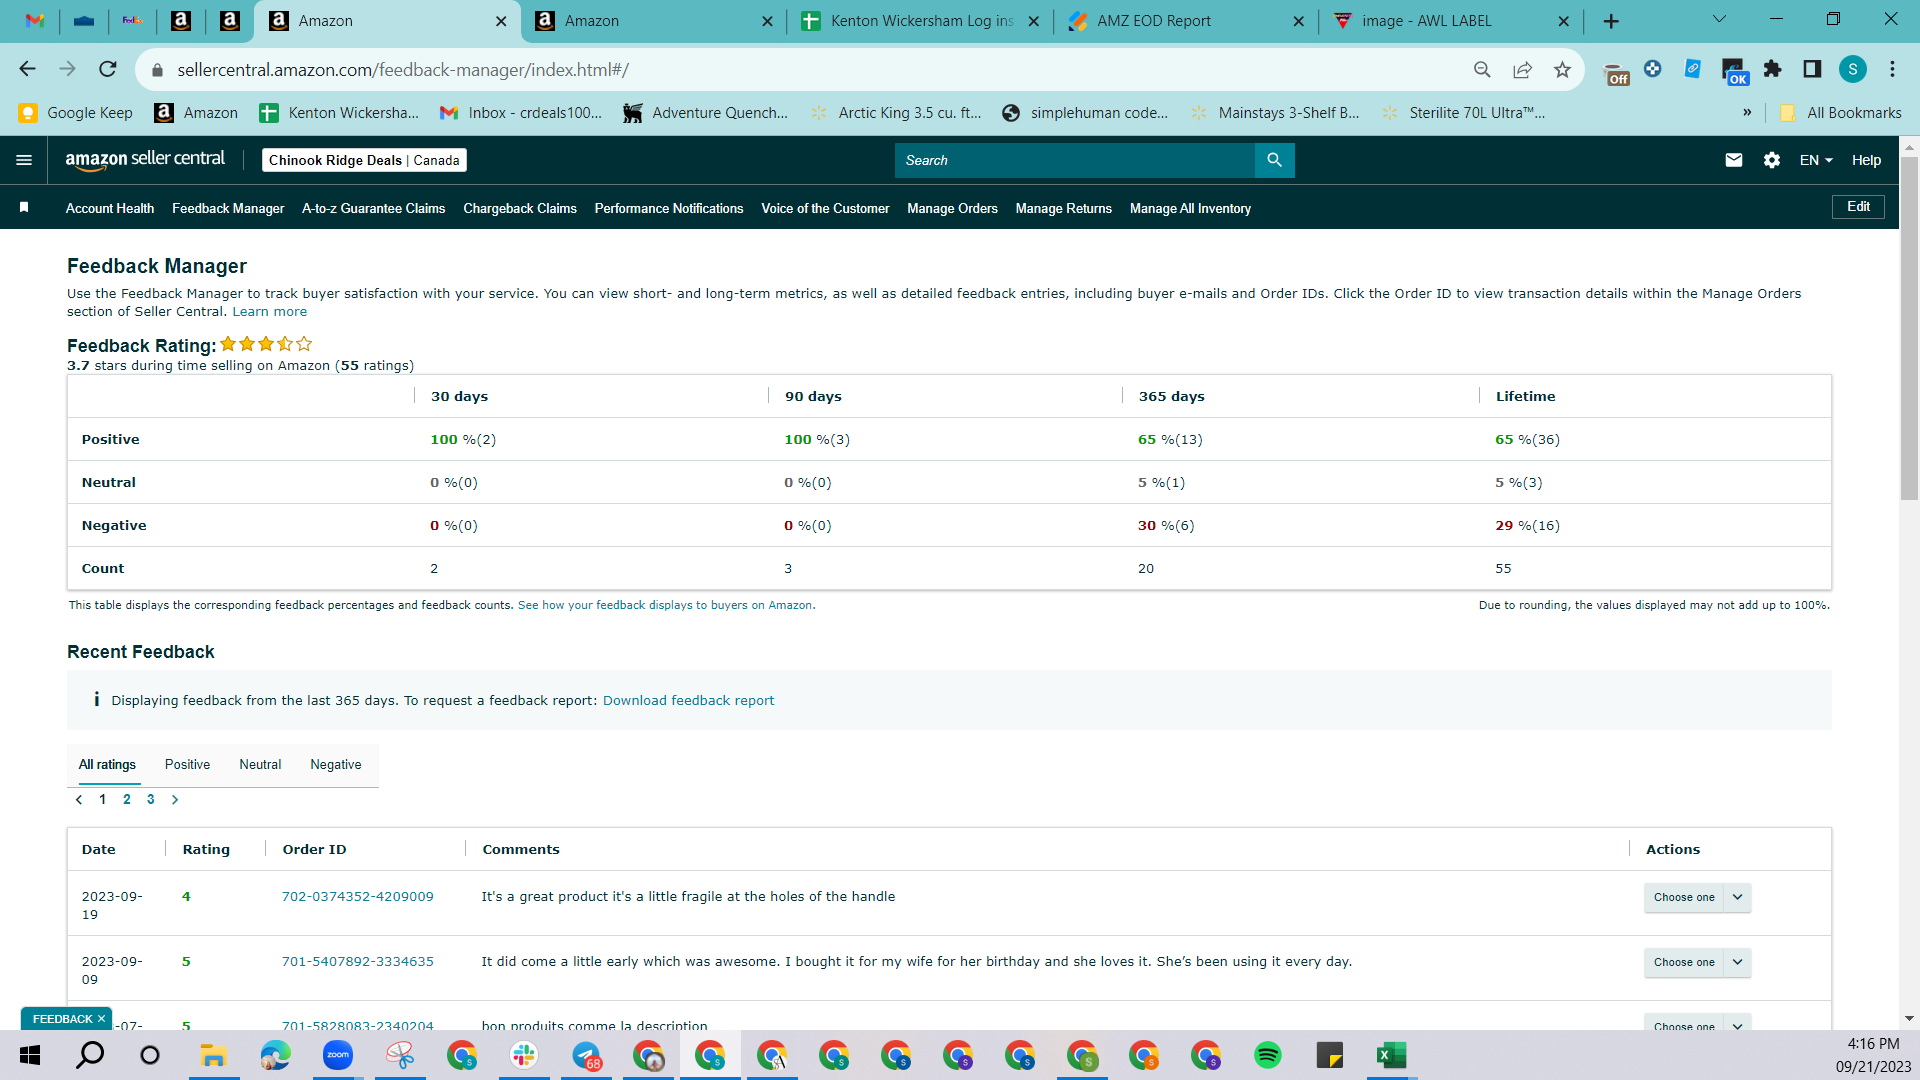
Task: Click the Seller Central search magnifier button
Action: pos(1274,160)
